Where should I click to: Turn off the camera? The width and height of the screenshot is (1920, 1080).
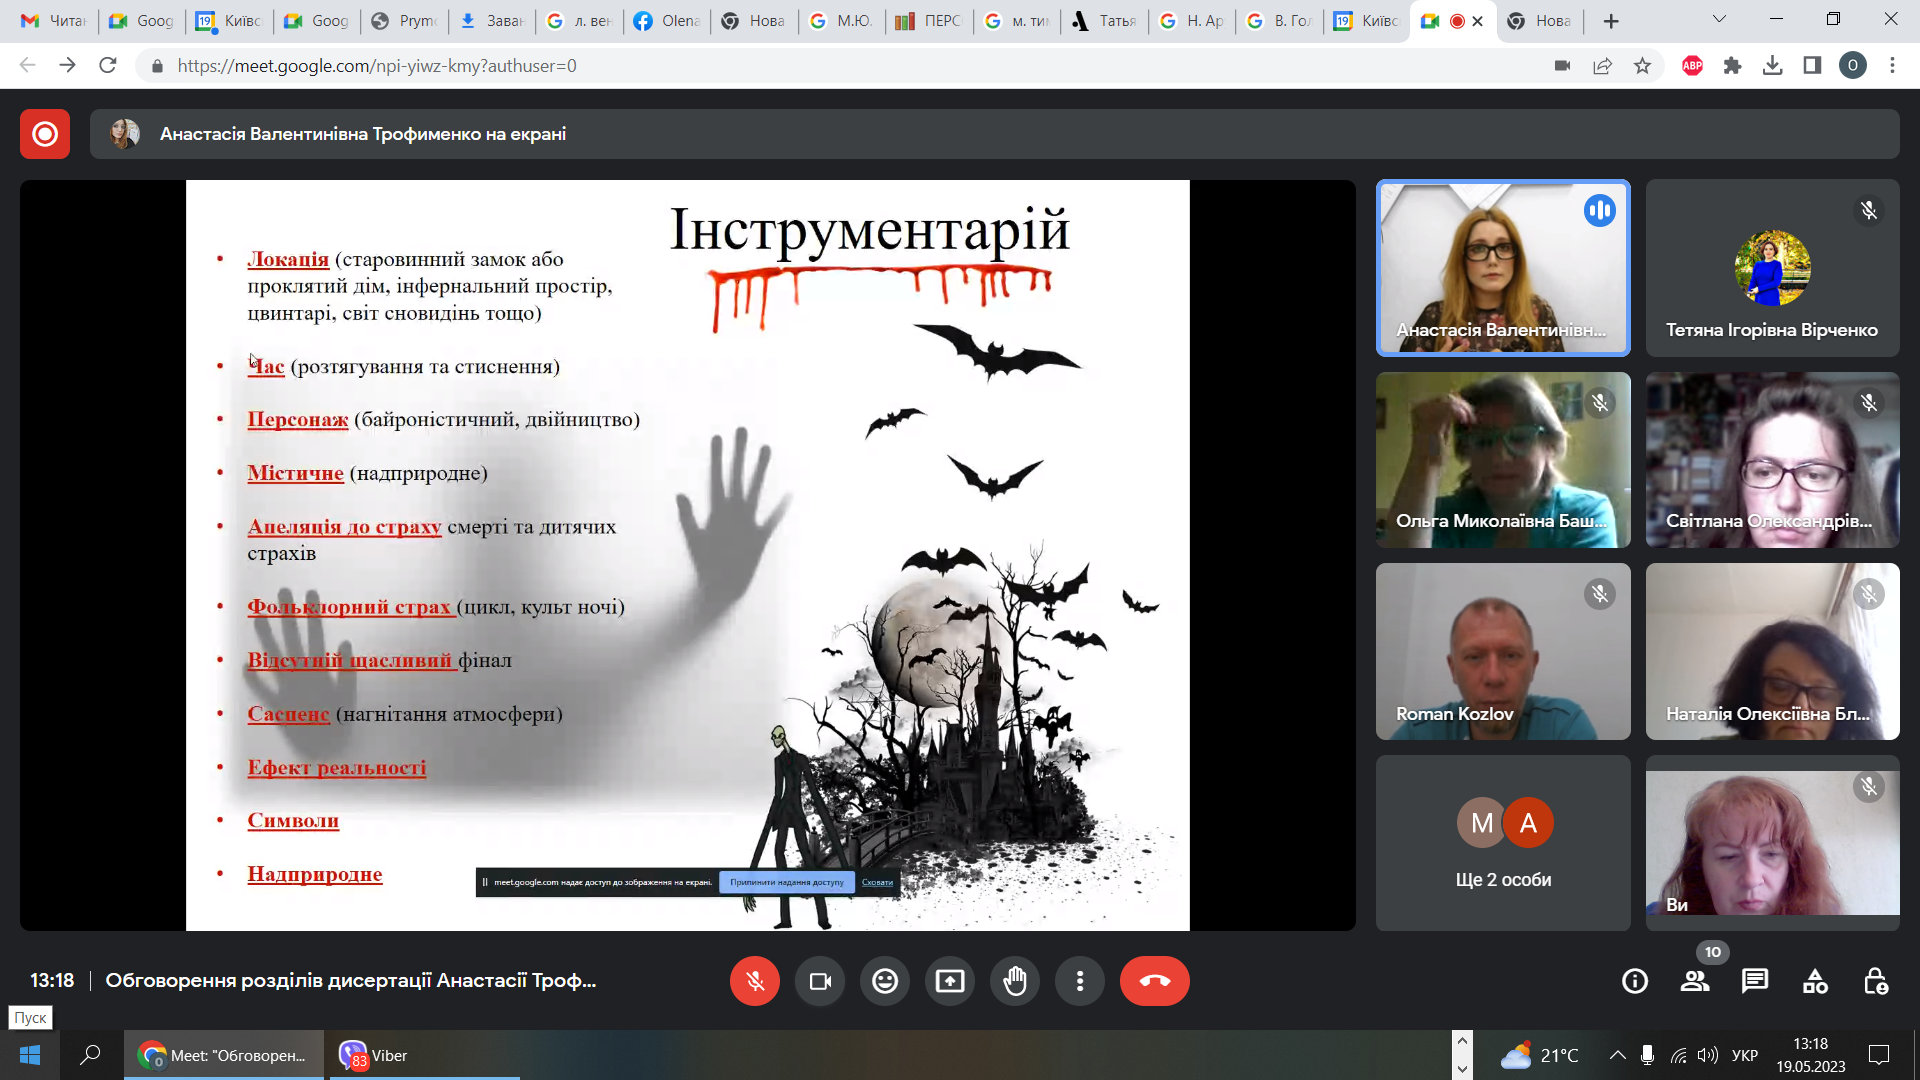pos(820,981)
